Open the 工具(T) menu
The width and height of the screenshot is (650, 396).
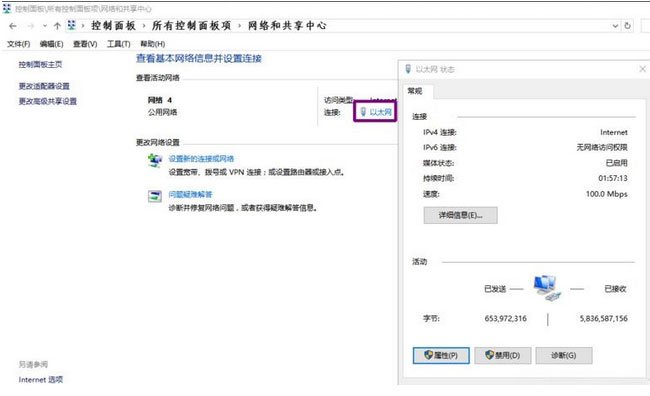tap(119, 44)
